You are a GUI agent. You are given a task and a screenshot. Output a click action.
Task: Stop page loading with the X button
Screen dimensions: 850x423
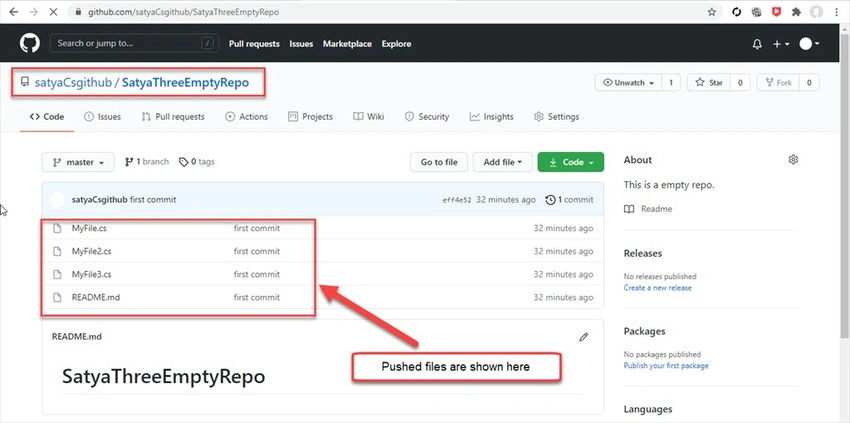(53, 11)
